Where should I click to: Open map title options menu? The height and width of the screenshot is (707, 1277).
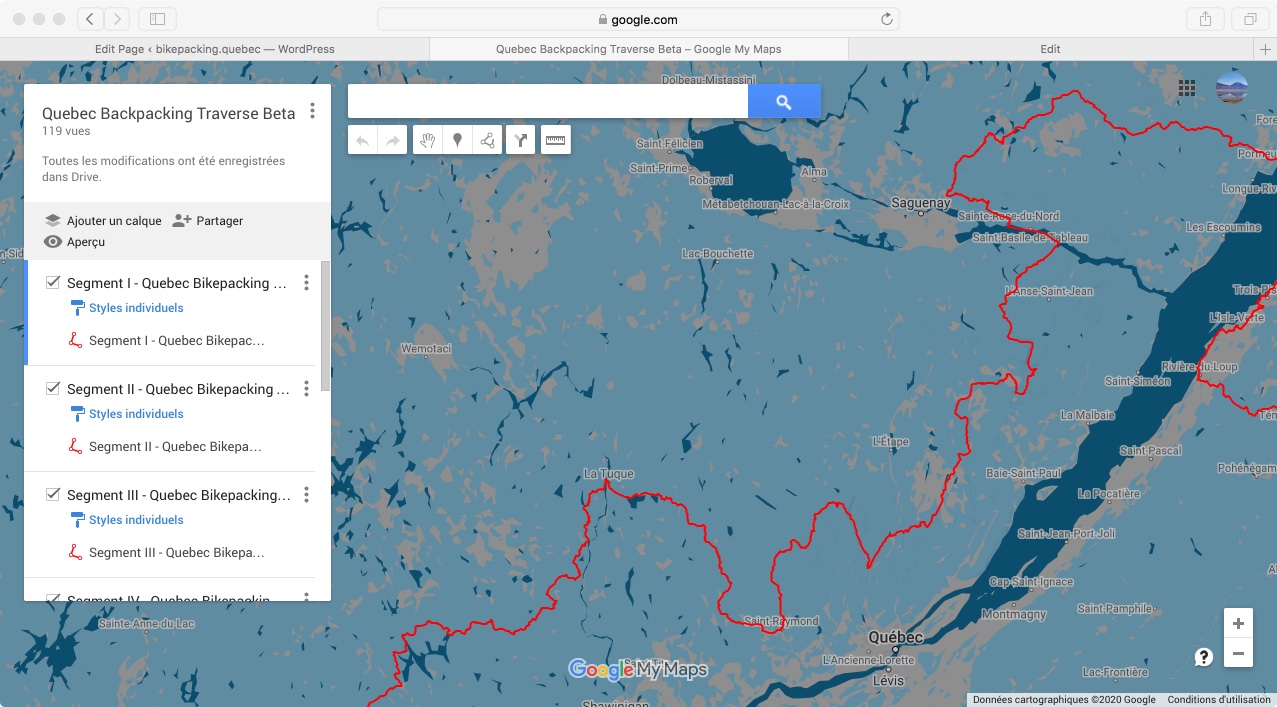[x=313, y=111]
